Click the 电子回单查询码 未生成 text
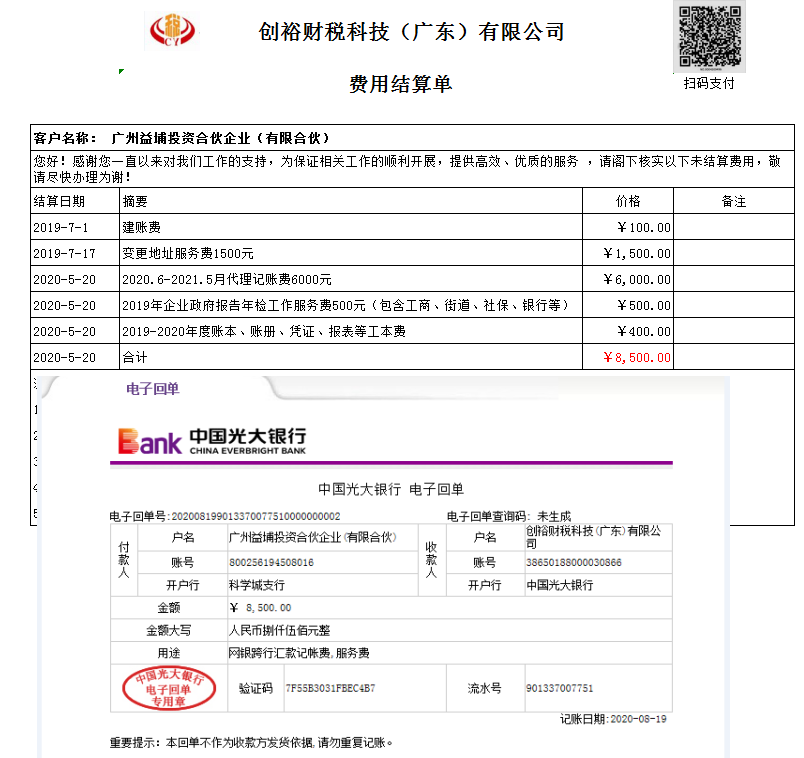This screenshot has height=758, width=804. 509,516
